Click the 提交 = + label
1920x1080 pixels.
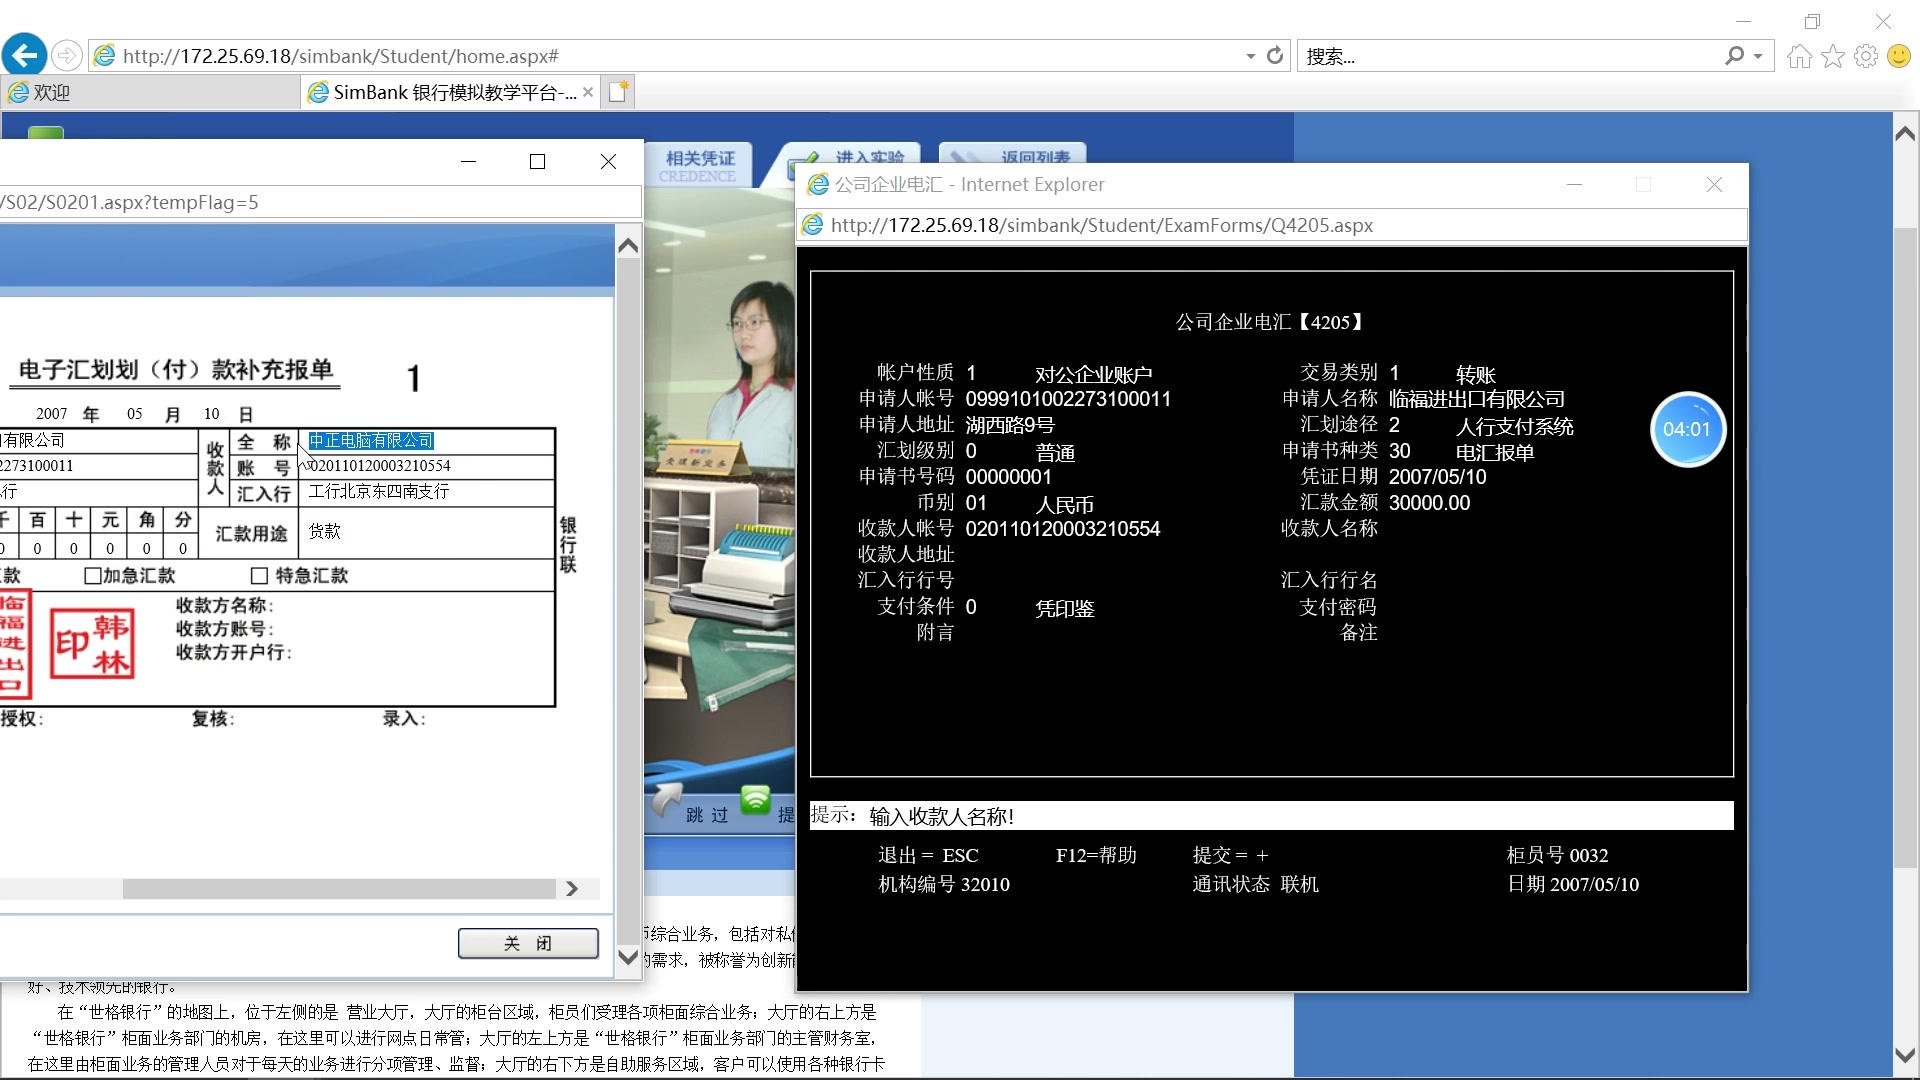pyautogui.click(x=1230, y=856)
